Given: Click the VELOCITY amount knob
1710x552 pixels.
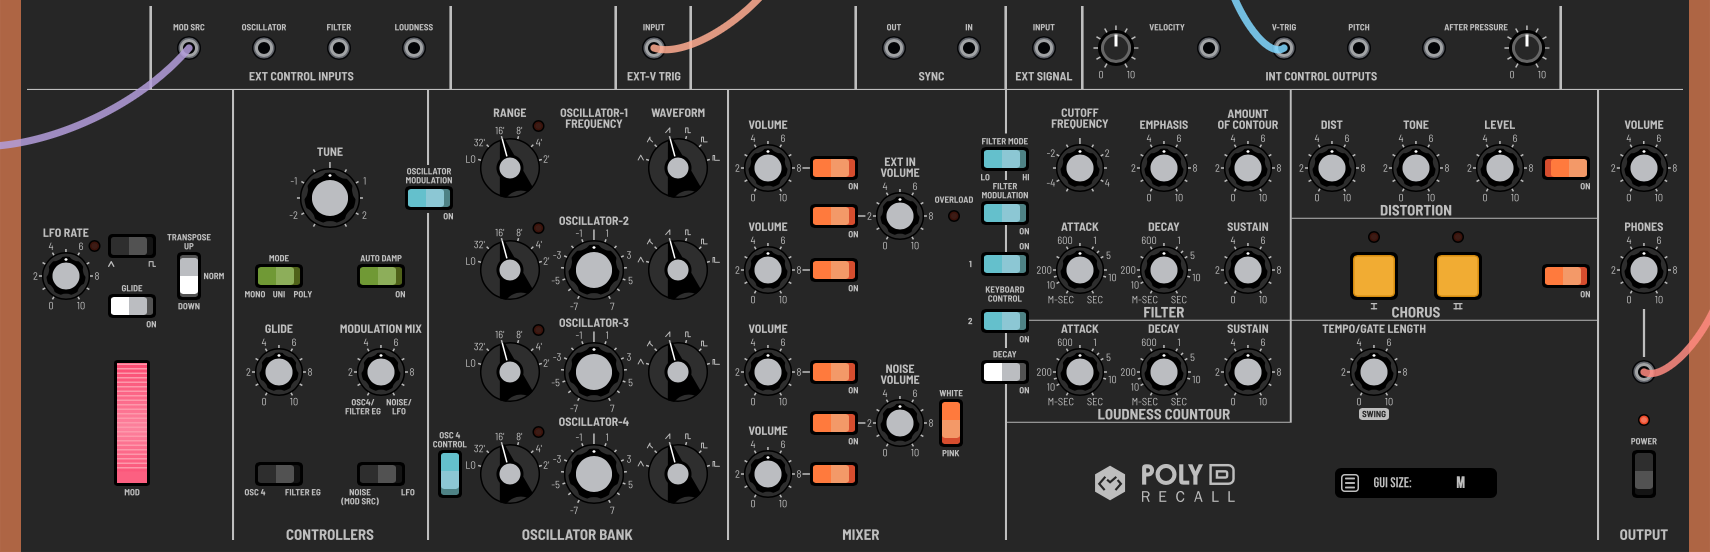Looking at the screenshot, I should pyautogui.click(x=1116, y=47).
